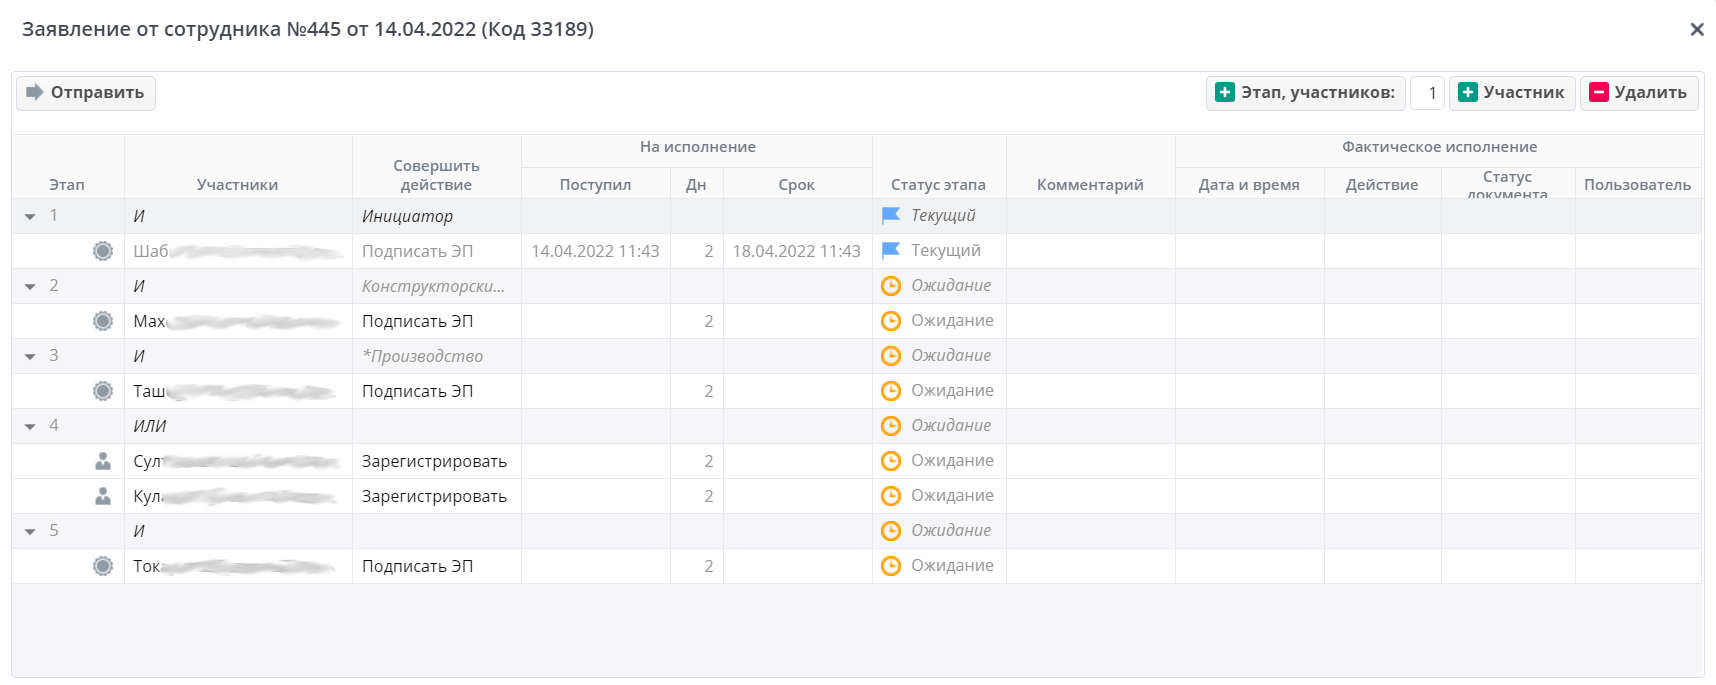Click the Участники column header
This screenshot has width=1716, height=685.
[x=237, y=185]
